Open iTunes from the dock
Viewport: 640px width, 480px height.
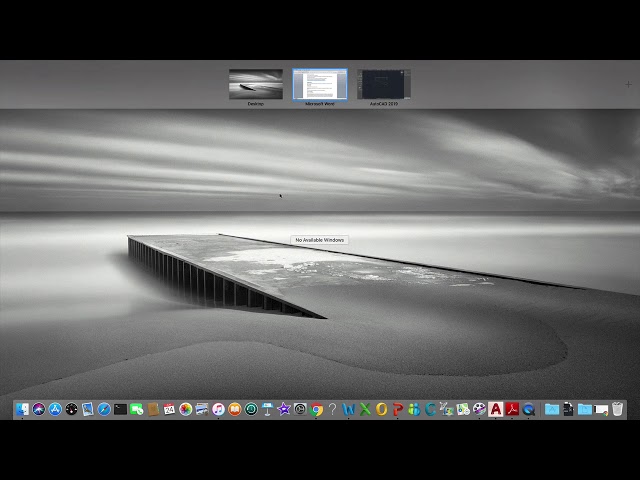[218, 409]
